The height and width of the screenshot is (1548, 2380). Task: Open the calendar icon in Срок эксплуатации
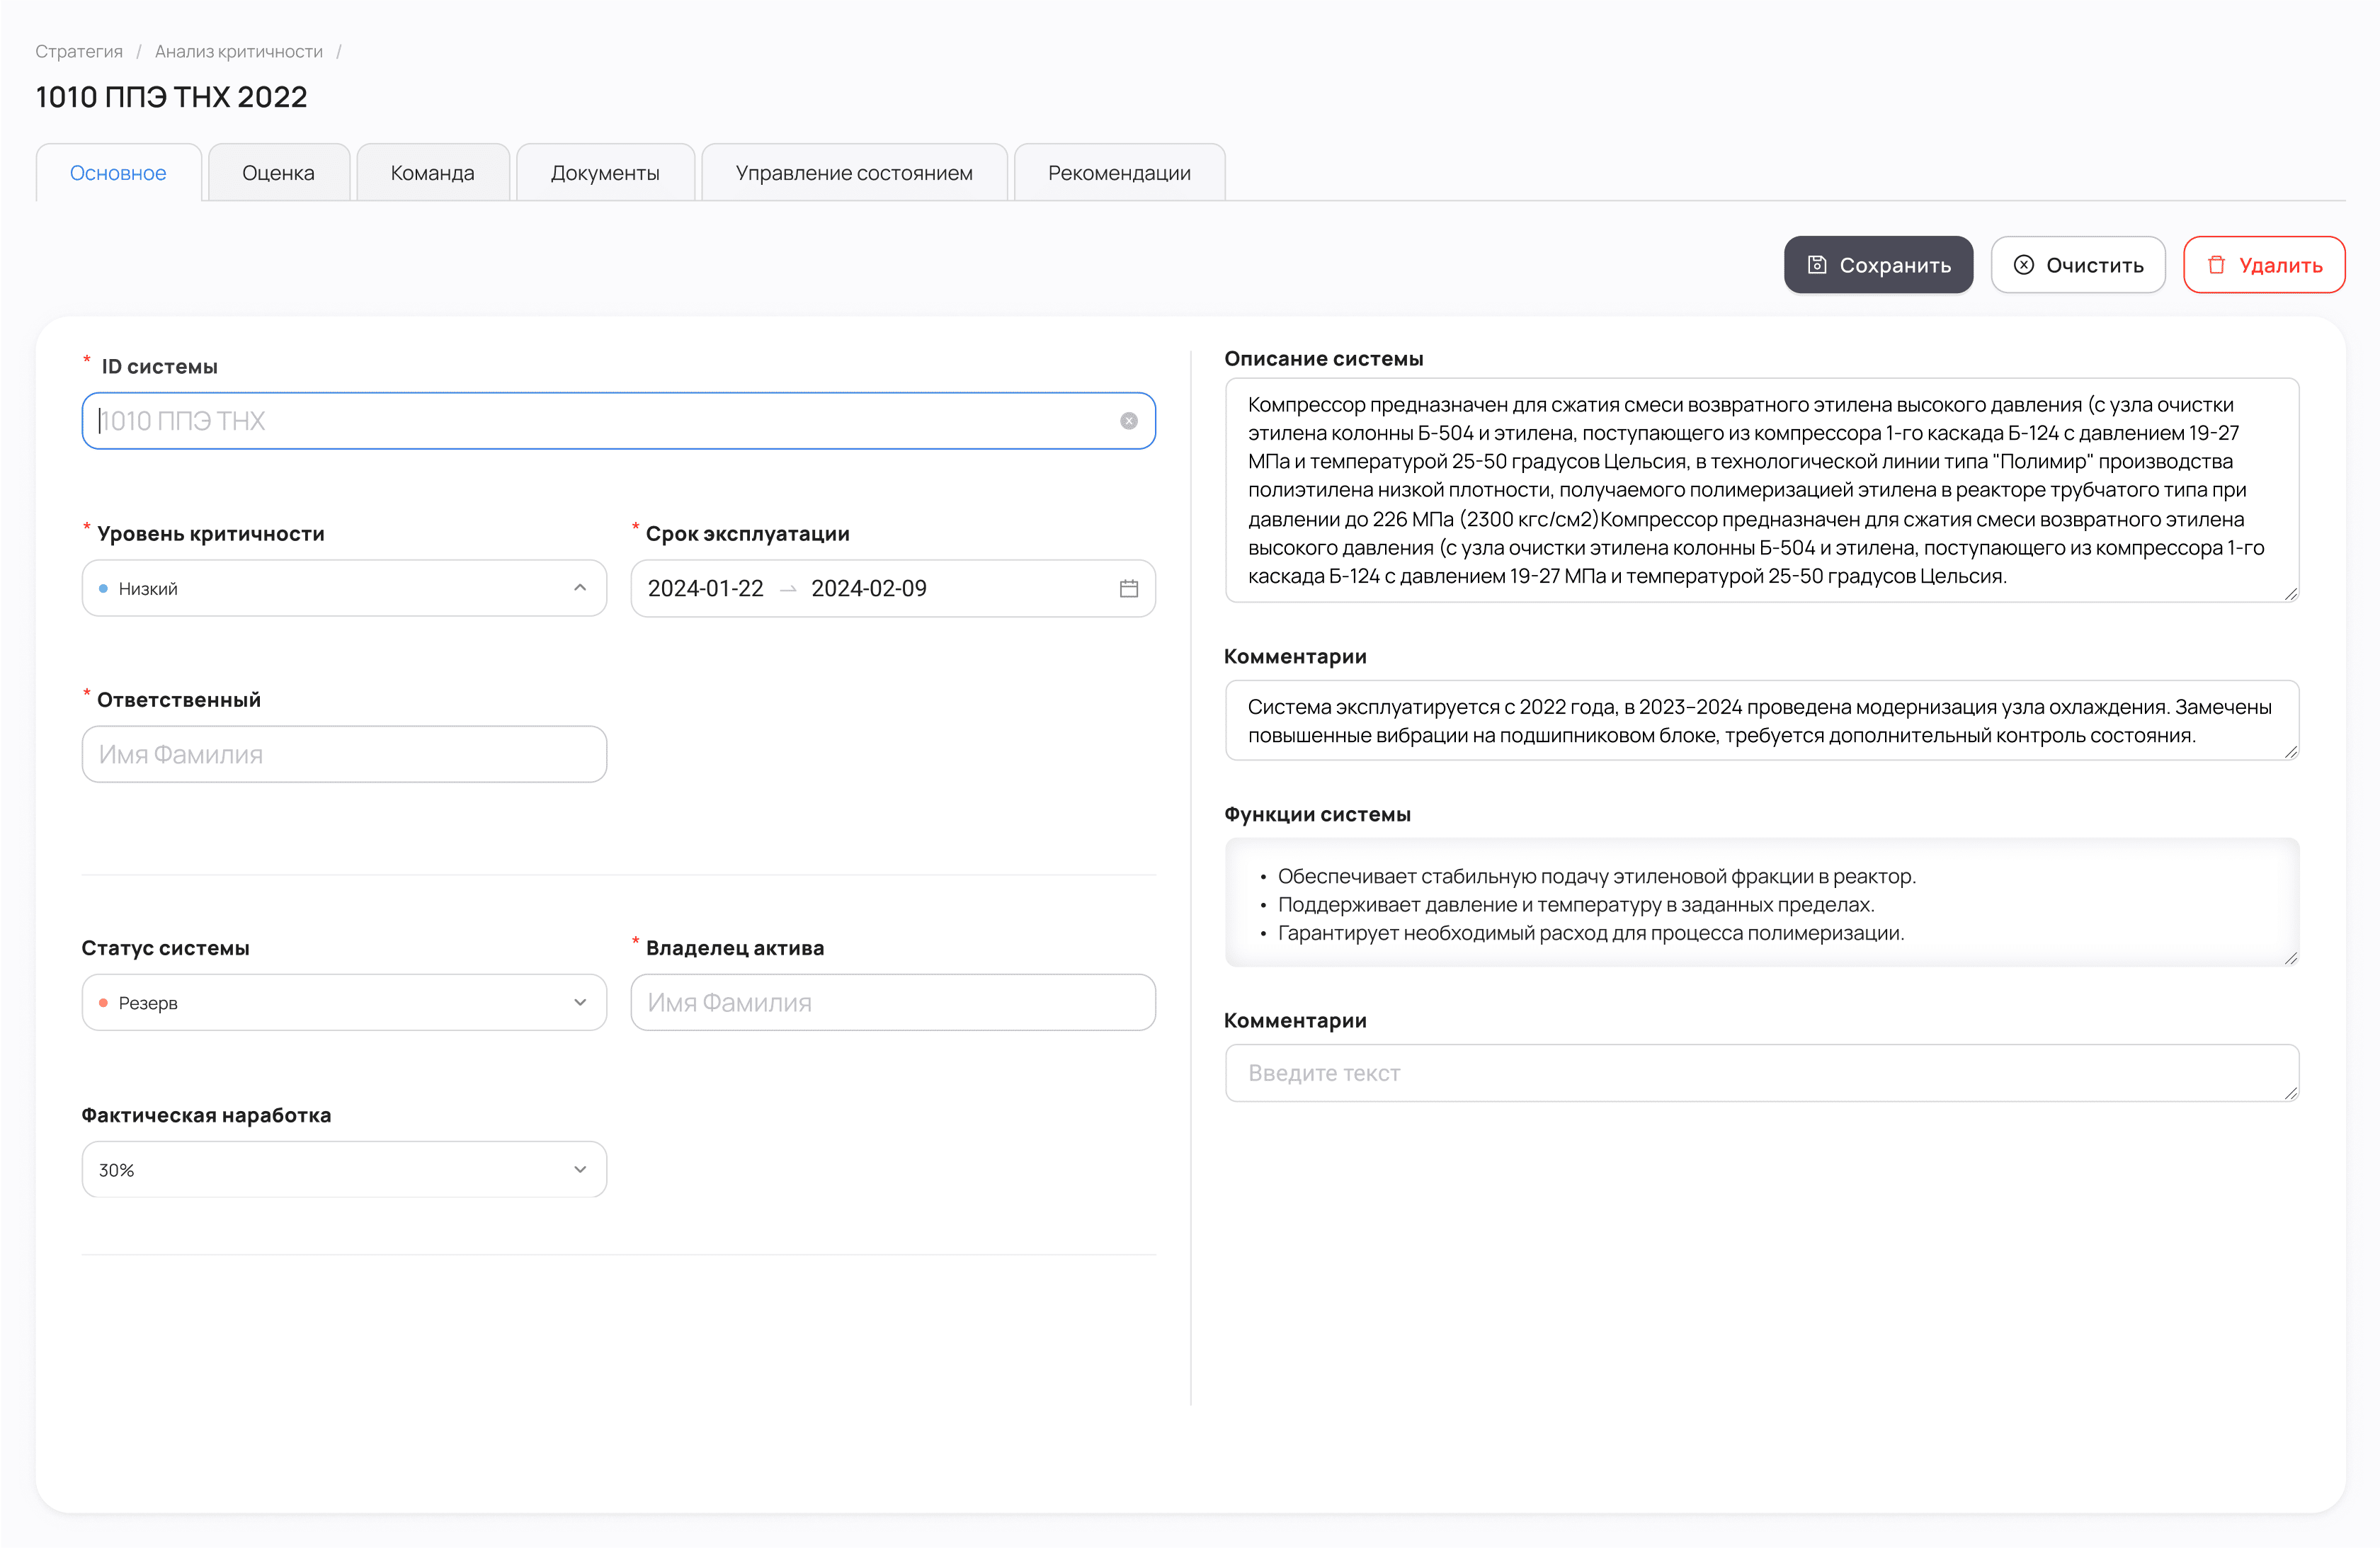[x=1128, y=588]
